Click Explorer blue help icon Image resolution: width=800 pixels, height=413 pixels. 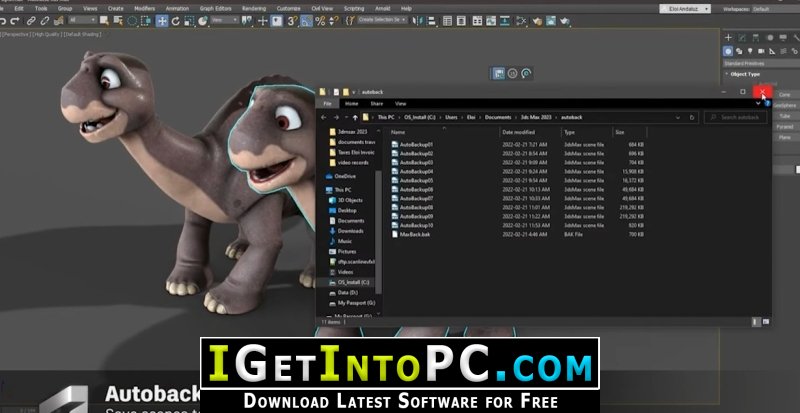[x=767, y=104]
